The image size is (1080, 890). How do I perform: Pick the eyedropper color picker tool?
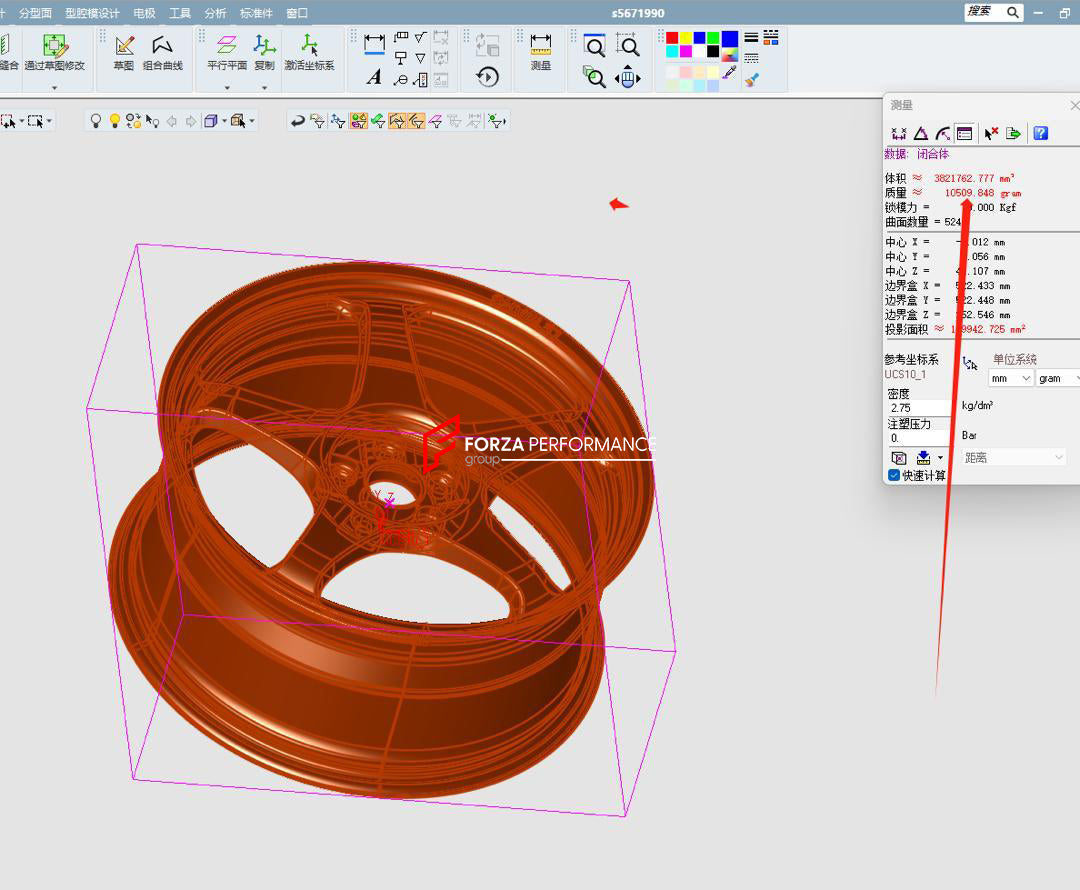pyautogui.click(x=729, y=72)
